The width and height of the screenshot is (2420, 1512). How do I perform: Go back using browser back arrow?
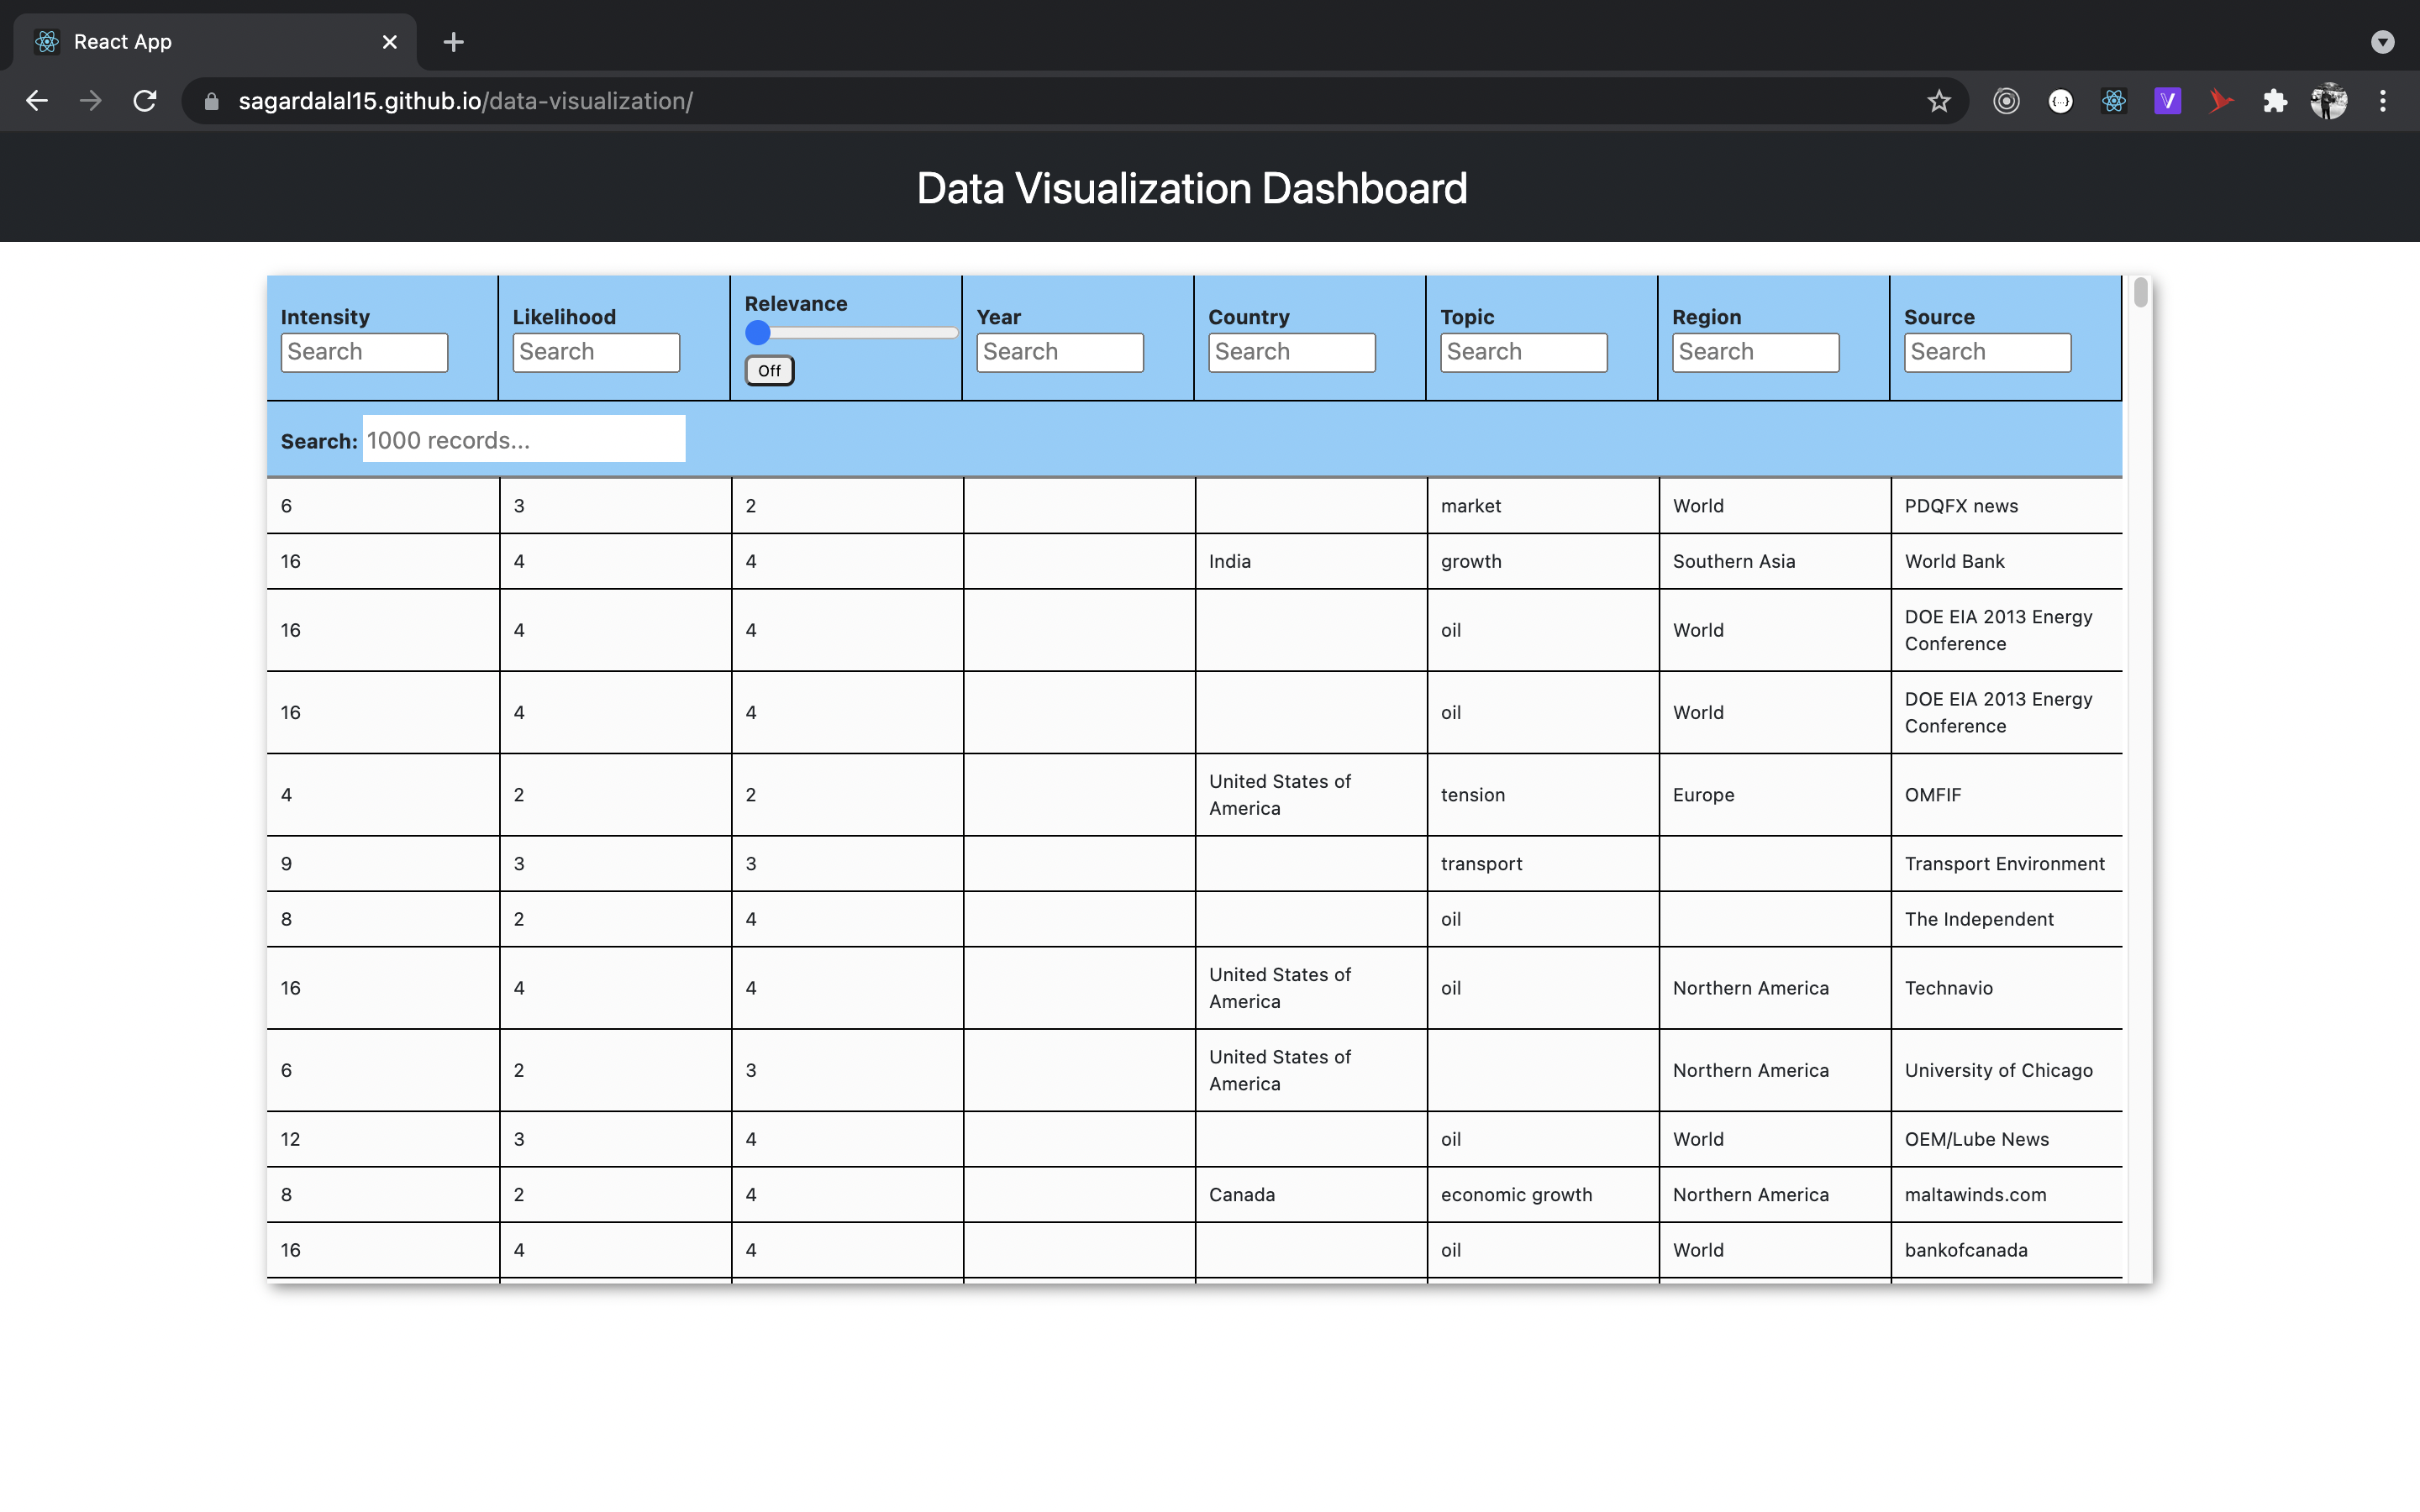pos(37,101)
